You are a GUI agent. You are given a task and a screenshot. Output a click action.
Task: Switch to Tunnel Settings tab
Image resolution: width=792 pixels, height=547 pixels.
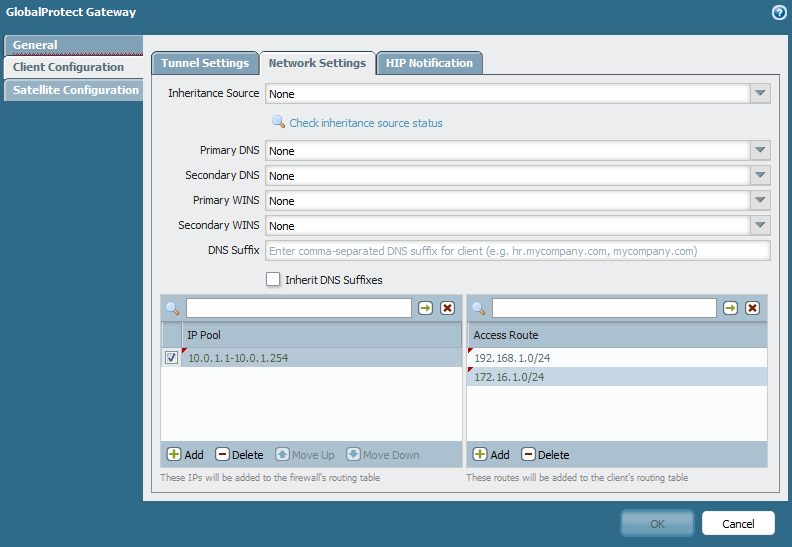205,63
